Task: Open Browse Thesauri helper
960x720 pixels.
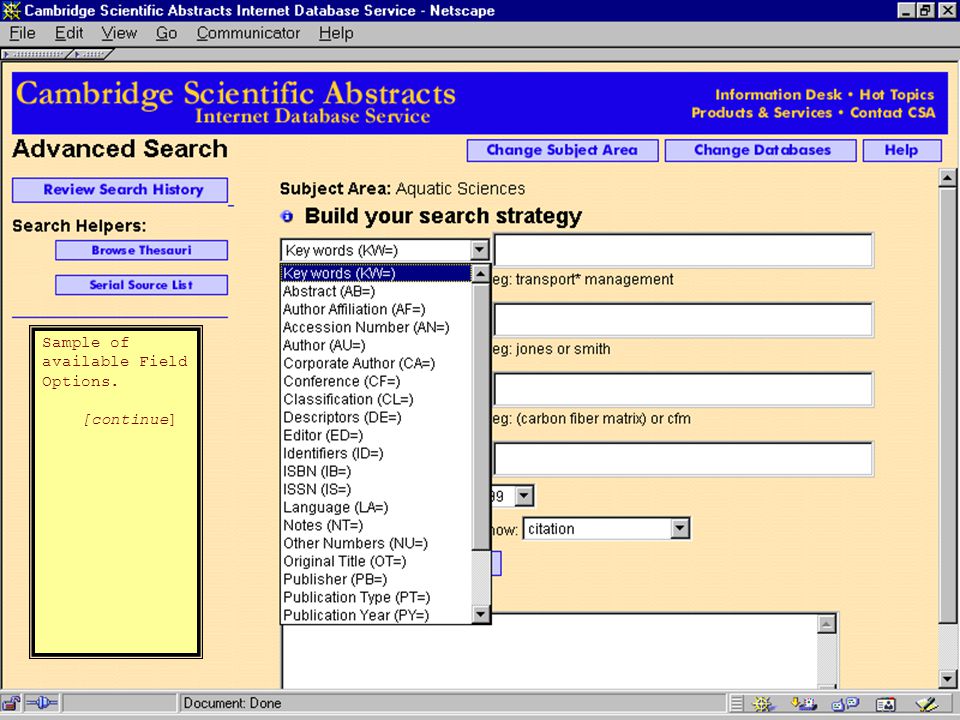Action: [x=141, y=250]
